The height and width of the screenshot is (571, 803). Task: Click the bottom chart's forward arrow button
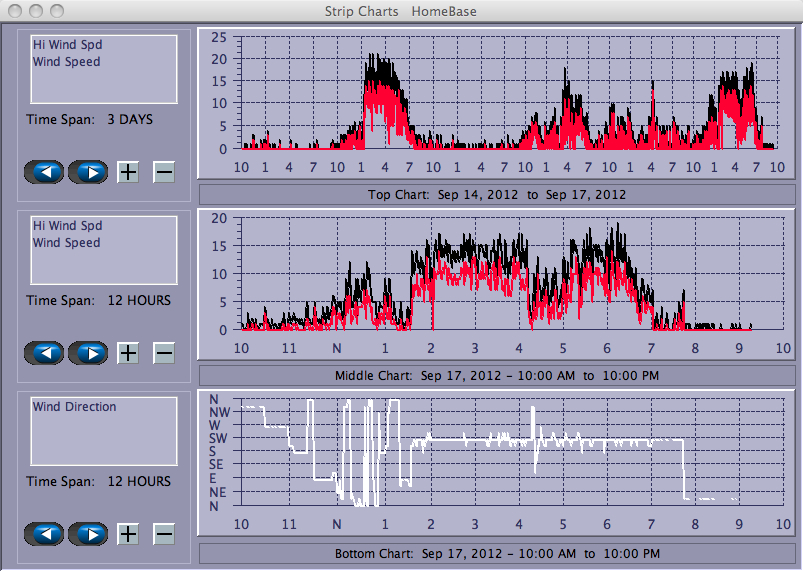pyautogui.click(x=88, y=534)
